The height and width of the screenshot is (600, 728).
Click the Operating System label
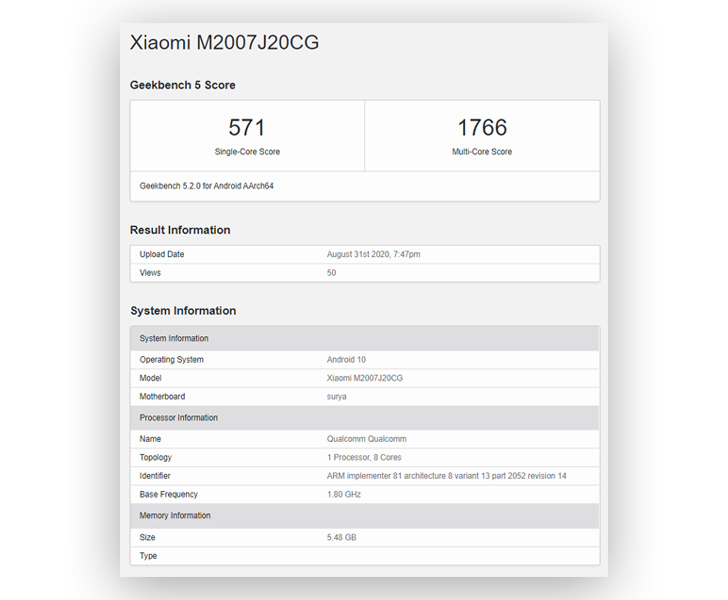pyautogui.click(x=171, y=359)
